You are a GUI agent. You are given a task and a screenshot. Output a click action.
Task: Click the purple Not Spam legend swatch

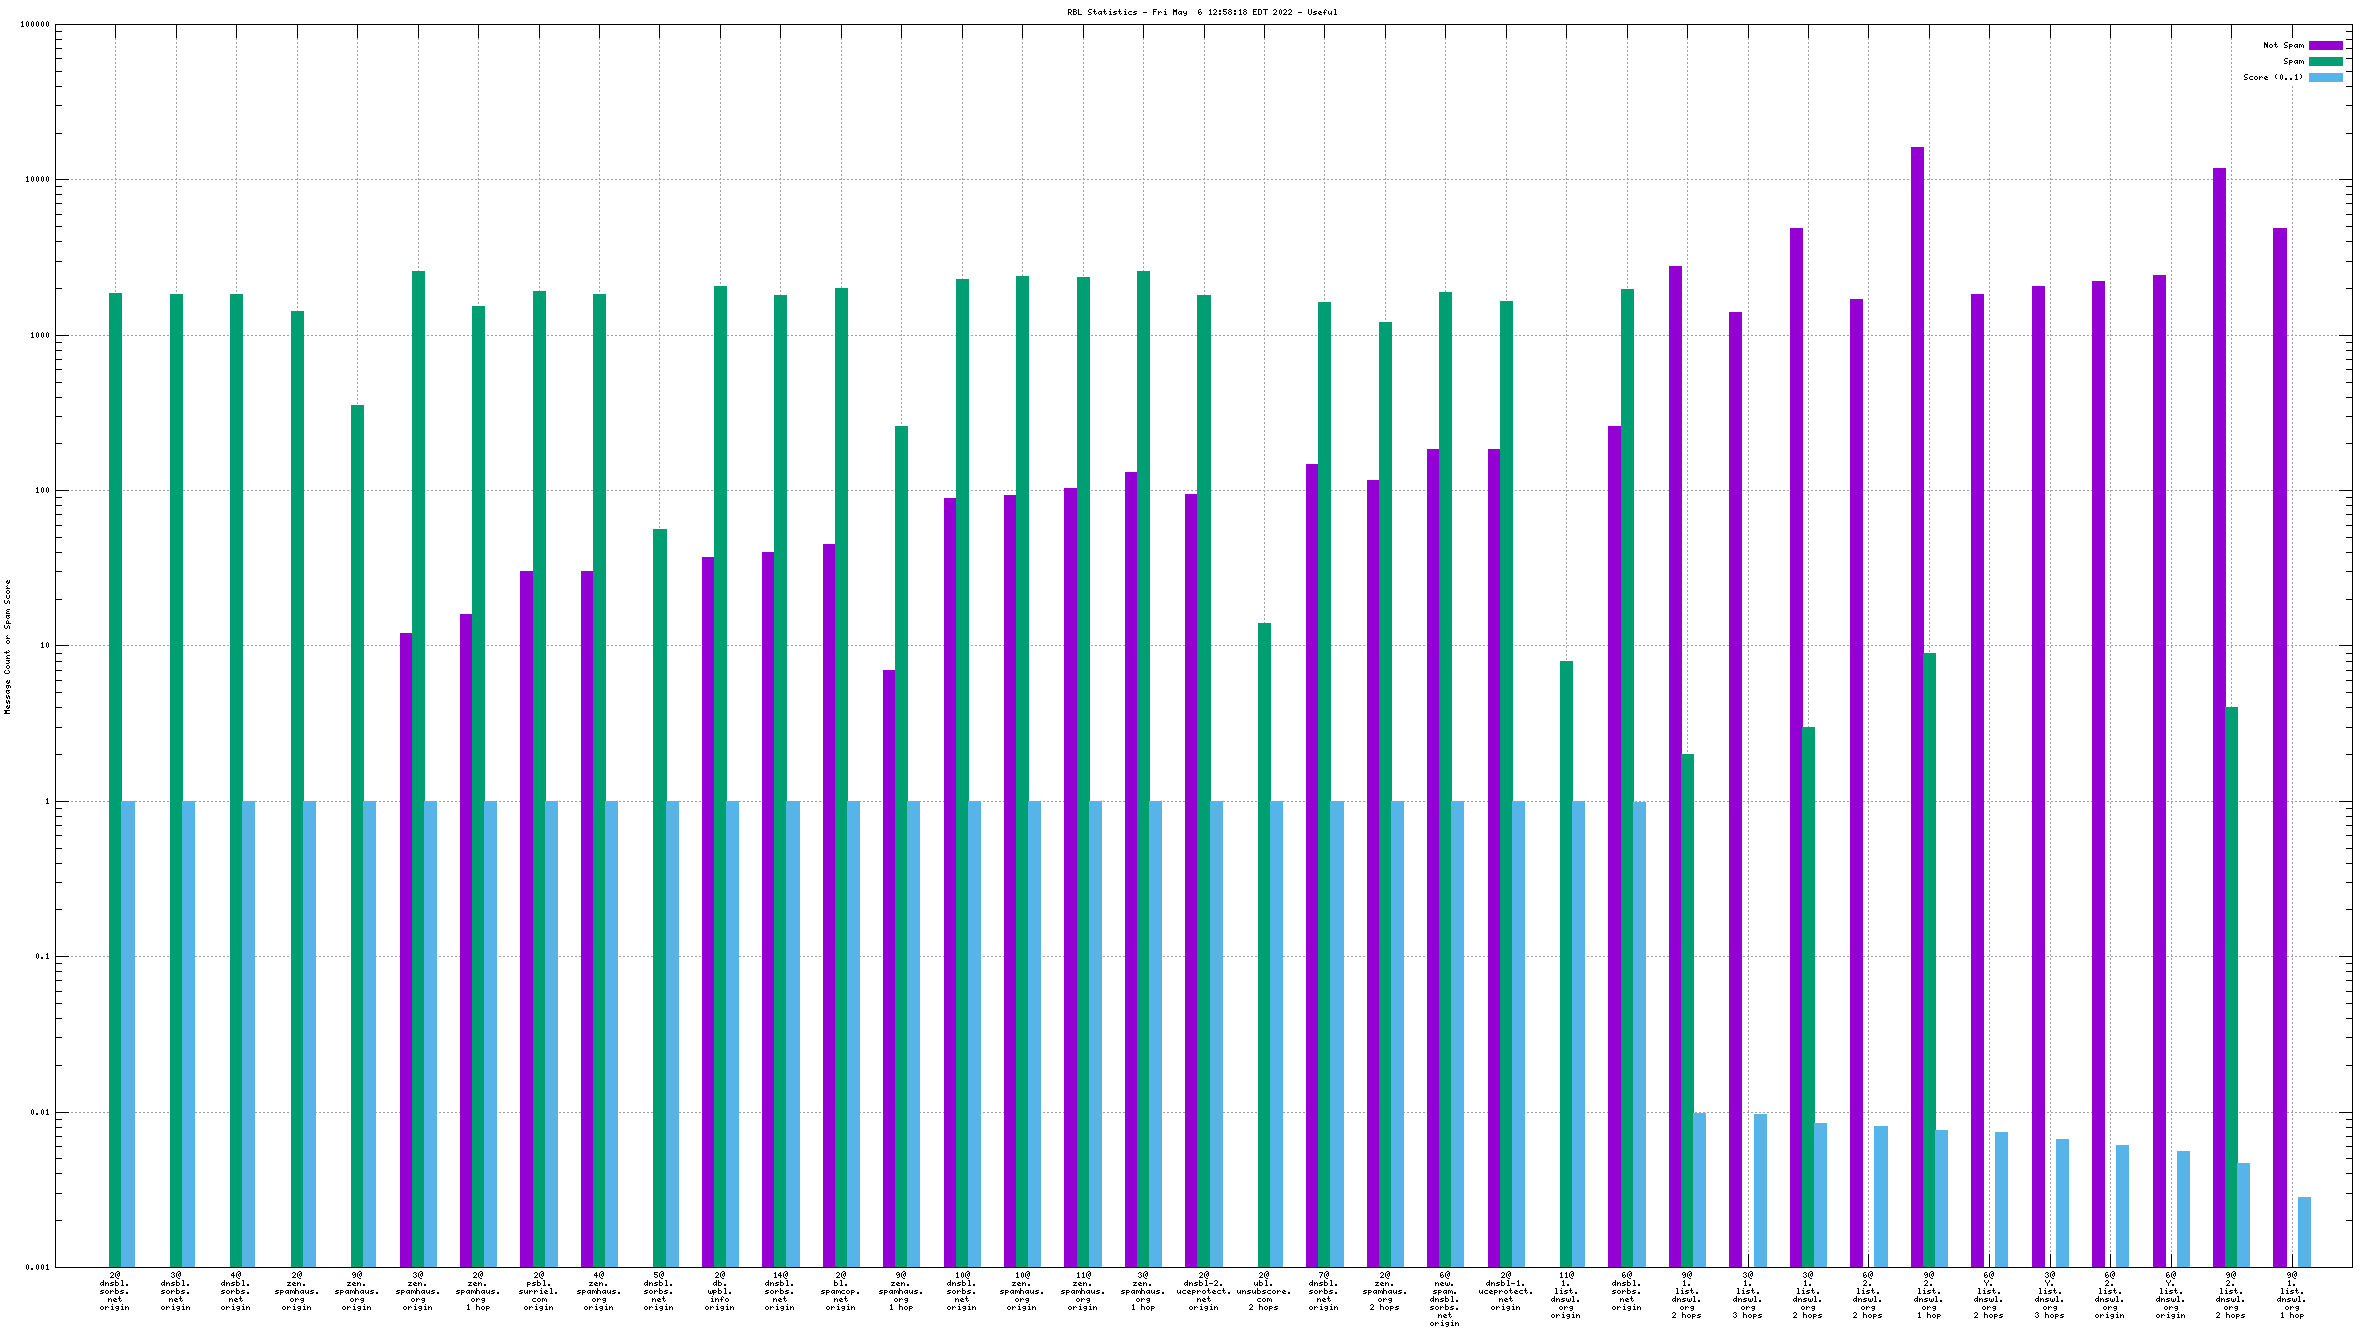pos(2325,45)
